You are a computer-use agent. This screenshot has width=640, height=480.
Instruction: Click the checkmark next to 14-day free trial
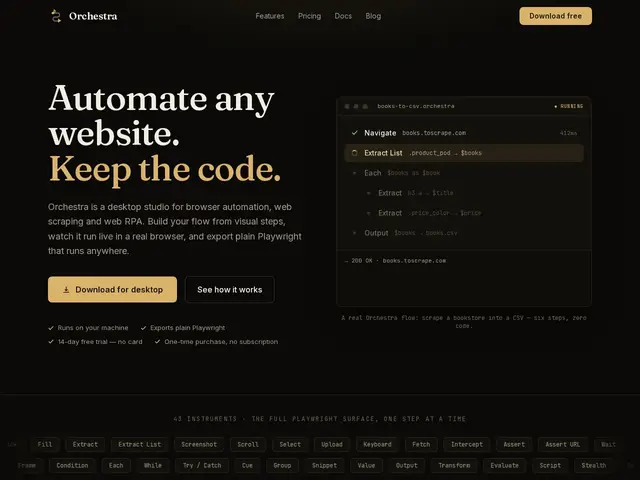tap(51, 342)
